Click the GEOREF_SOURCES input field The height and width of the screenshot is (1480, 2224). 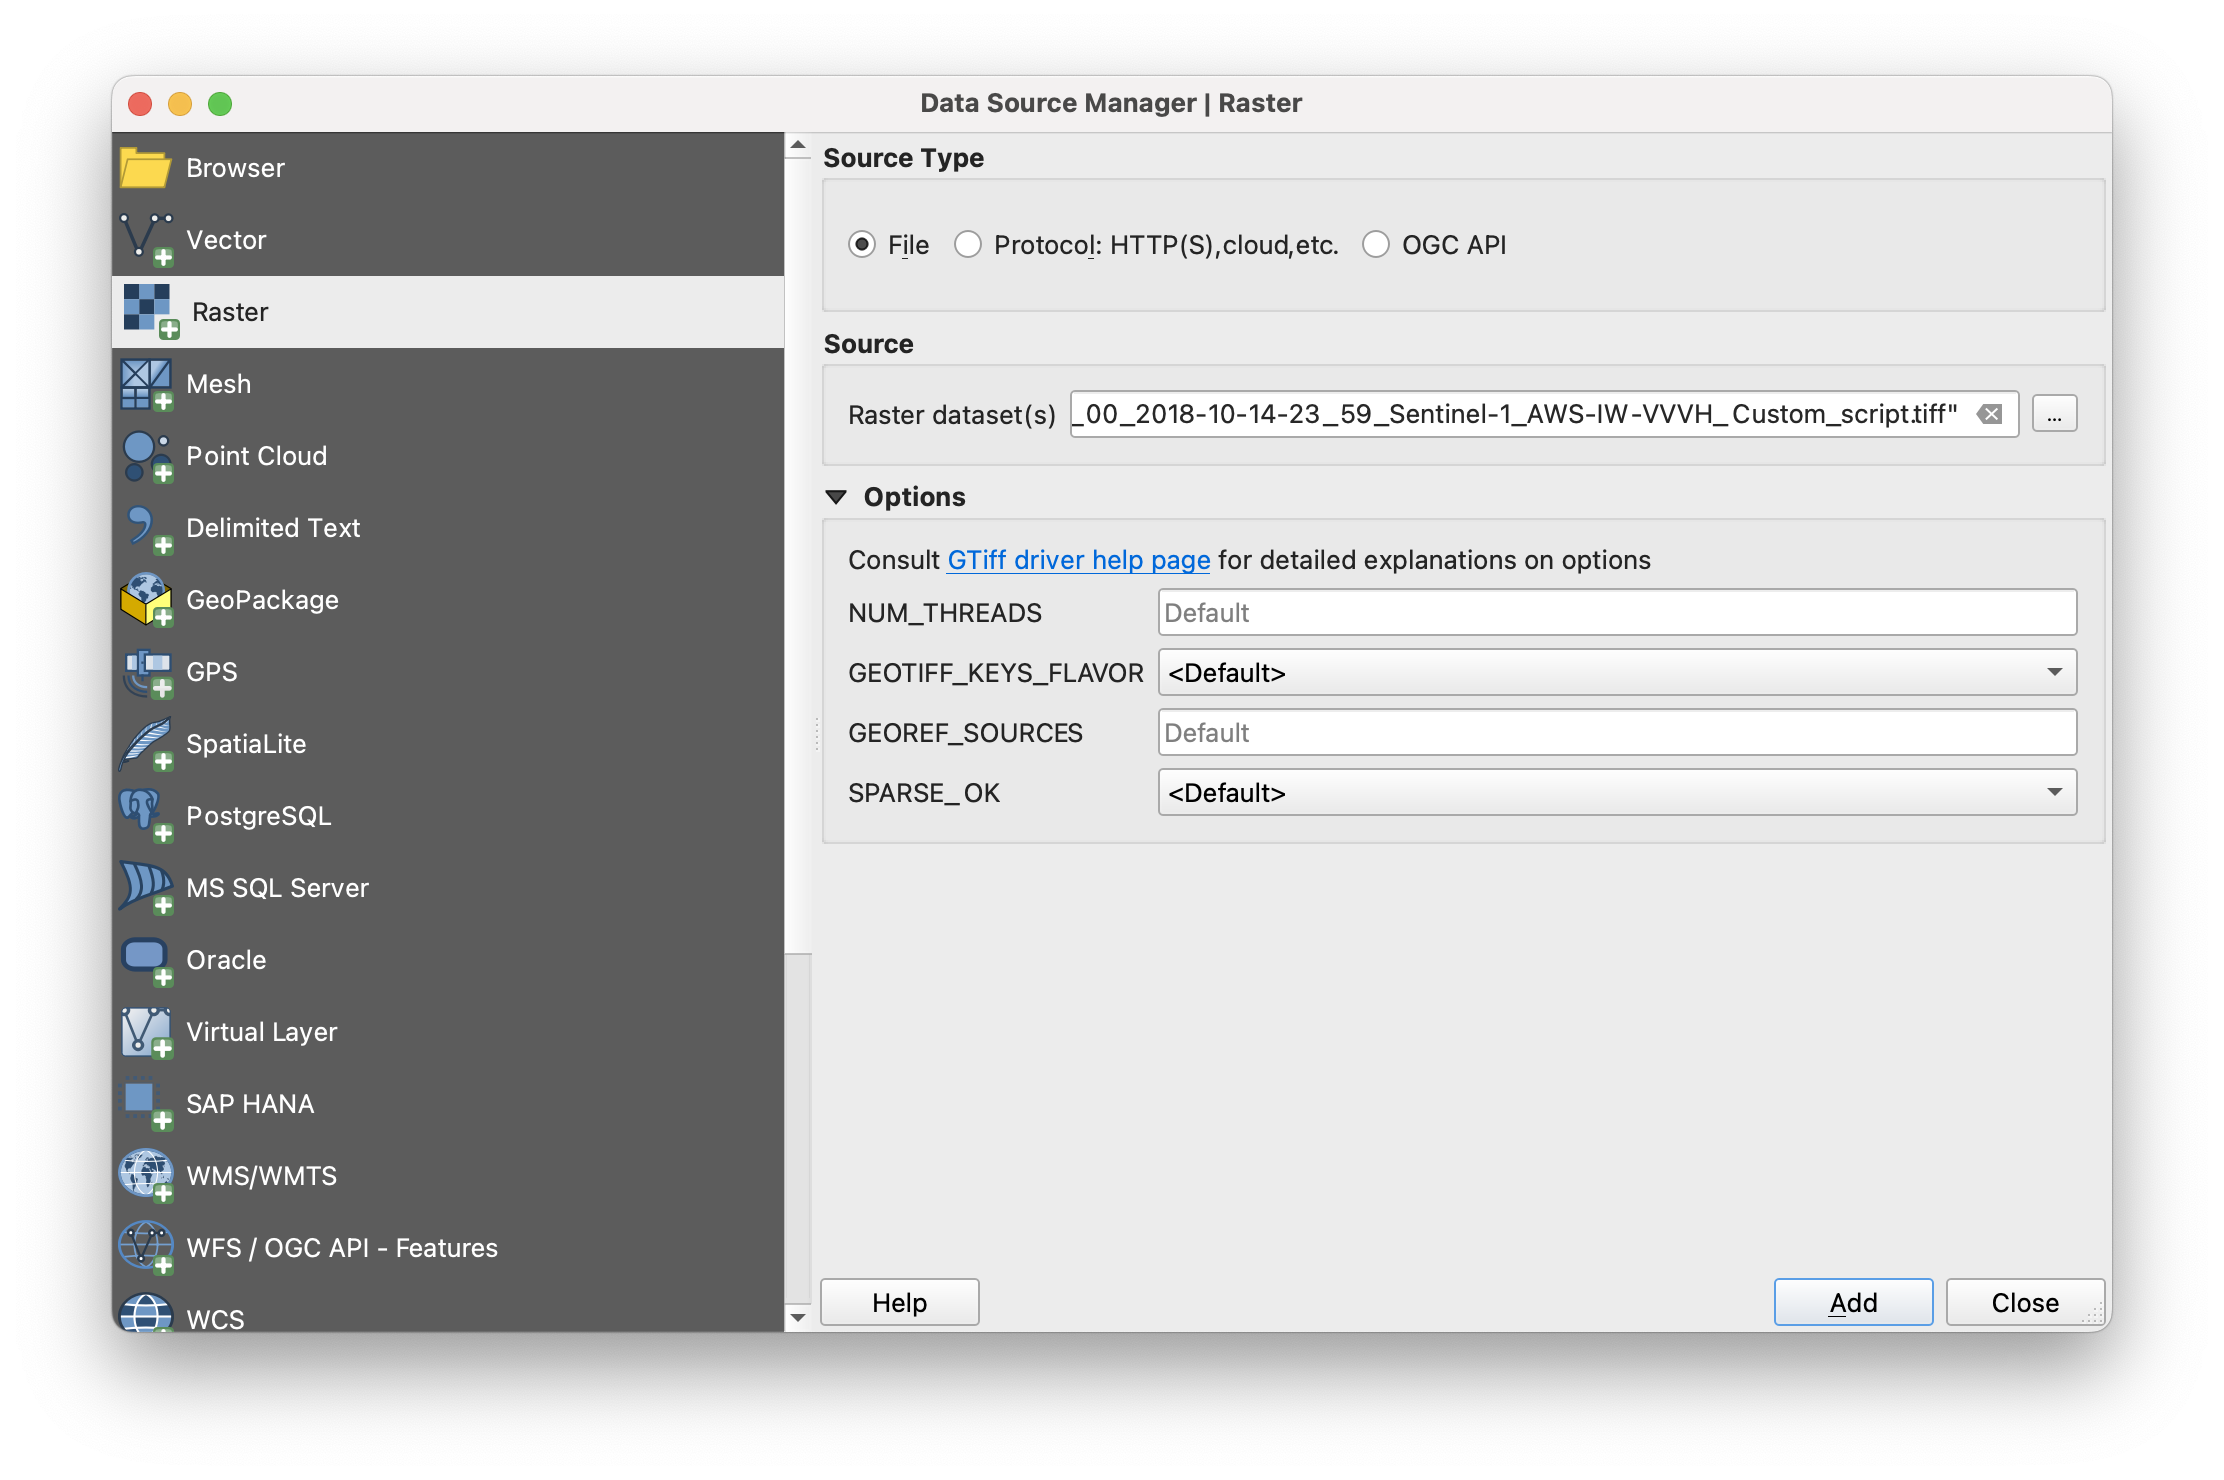coord(1617,732)
